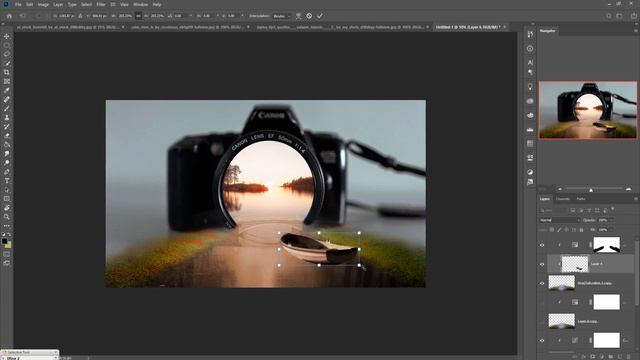Open the Search icon at top right
The image size is (640, 360).
click(x=609, y=16)
